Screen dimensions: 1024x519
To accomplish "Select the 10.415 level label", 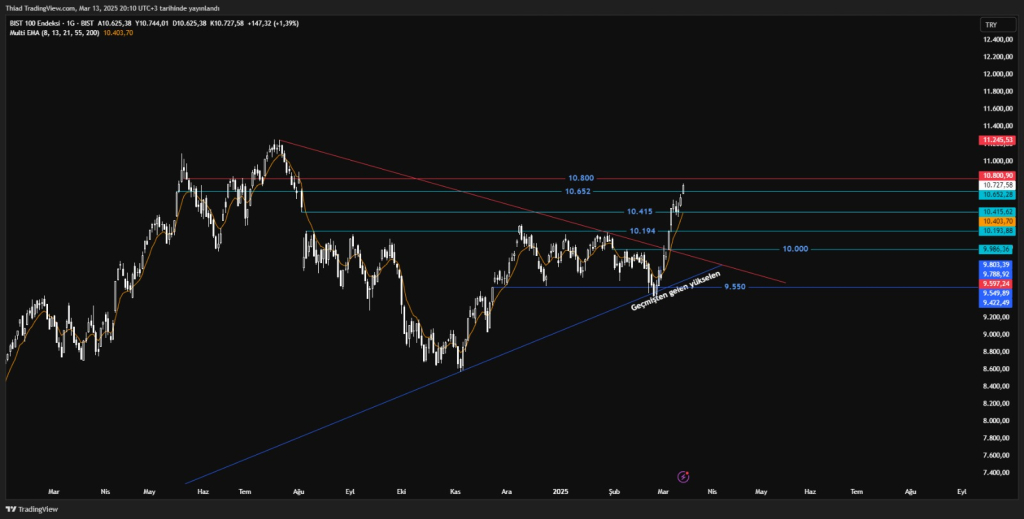I will coord(639,212).
